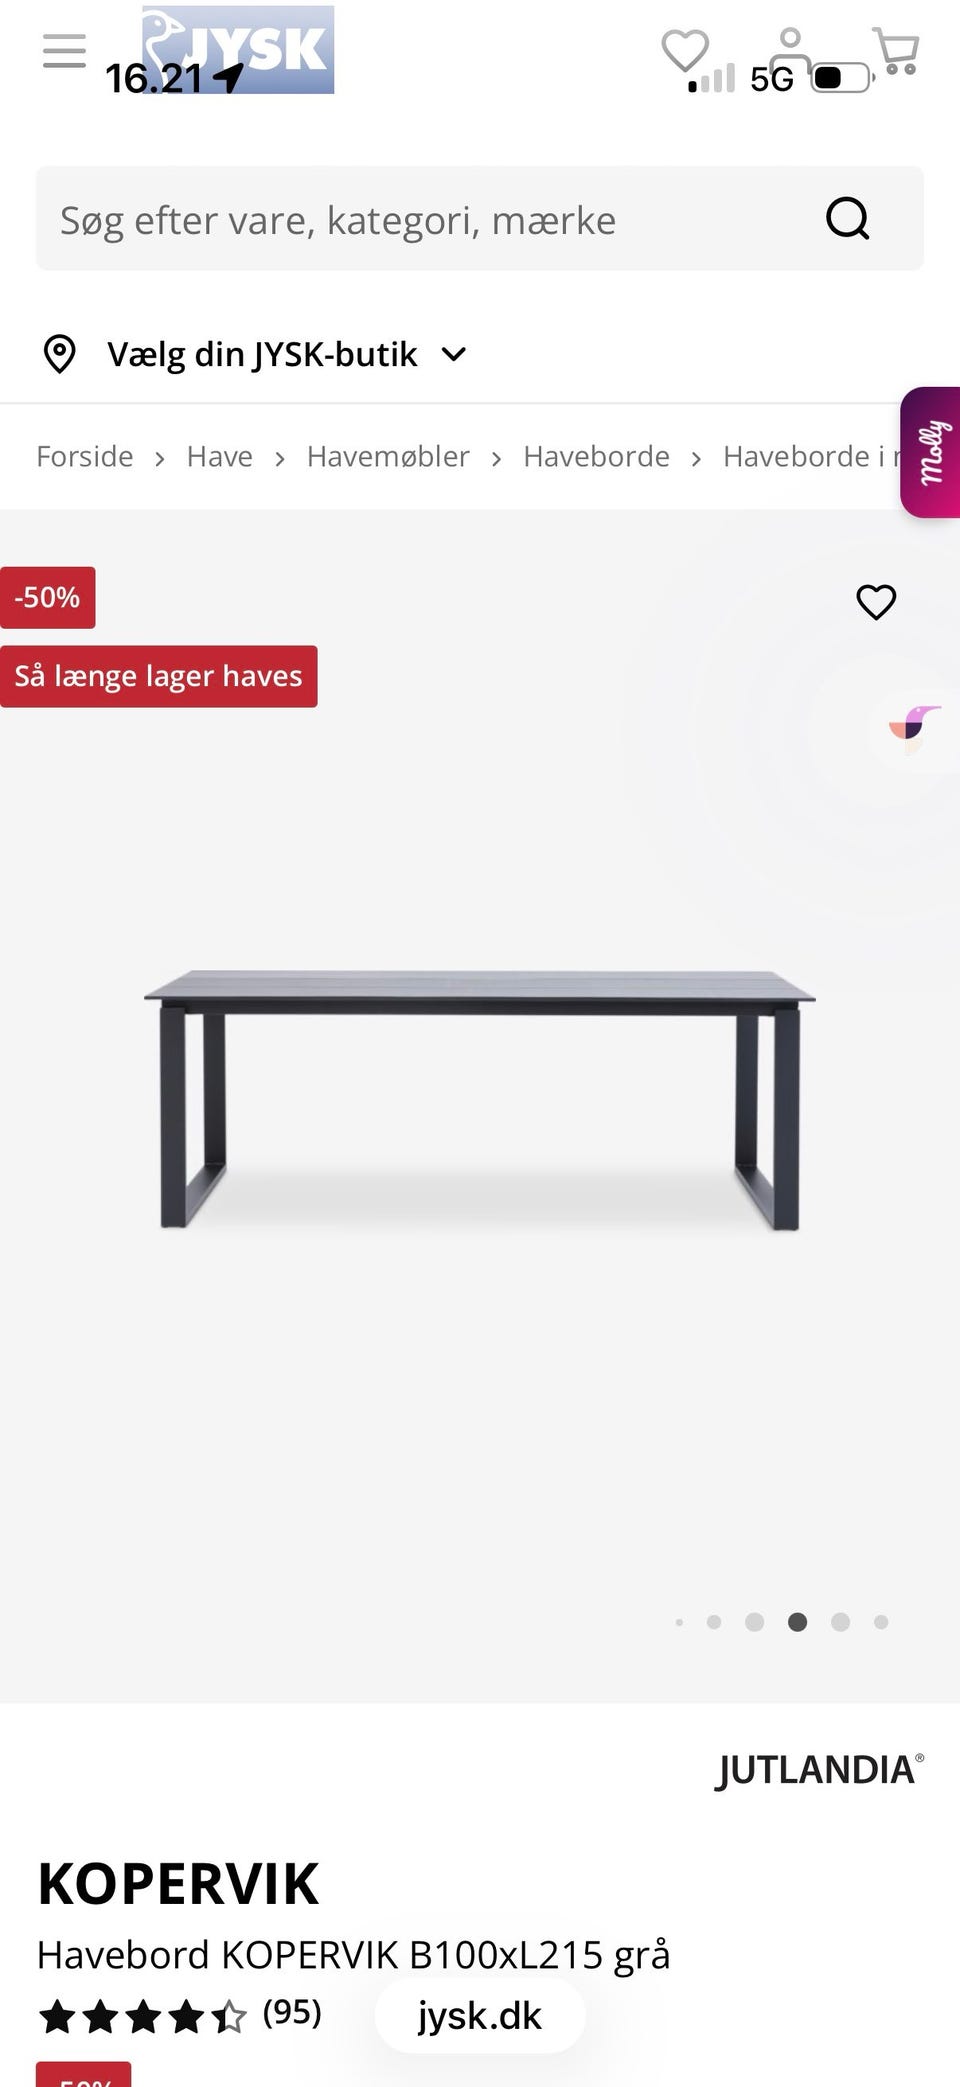This screenshot has height=2087, width=960.
Task: Open the hamburger menu
Action: (64, 51)
